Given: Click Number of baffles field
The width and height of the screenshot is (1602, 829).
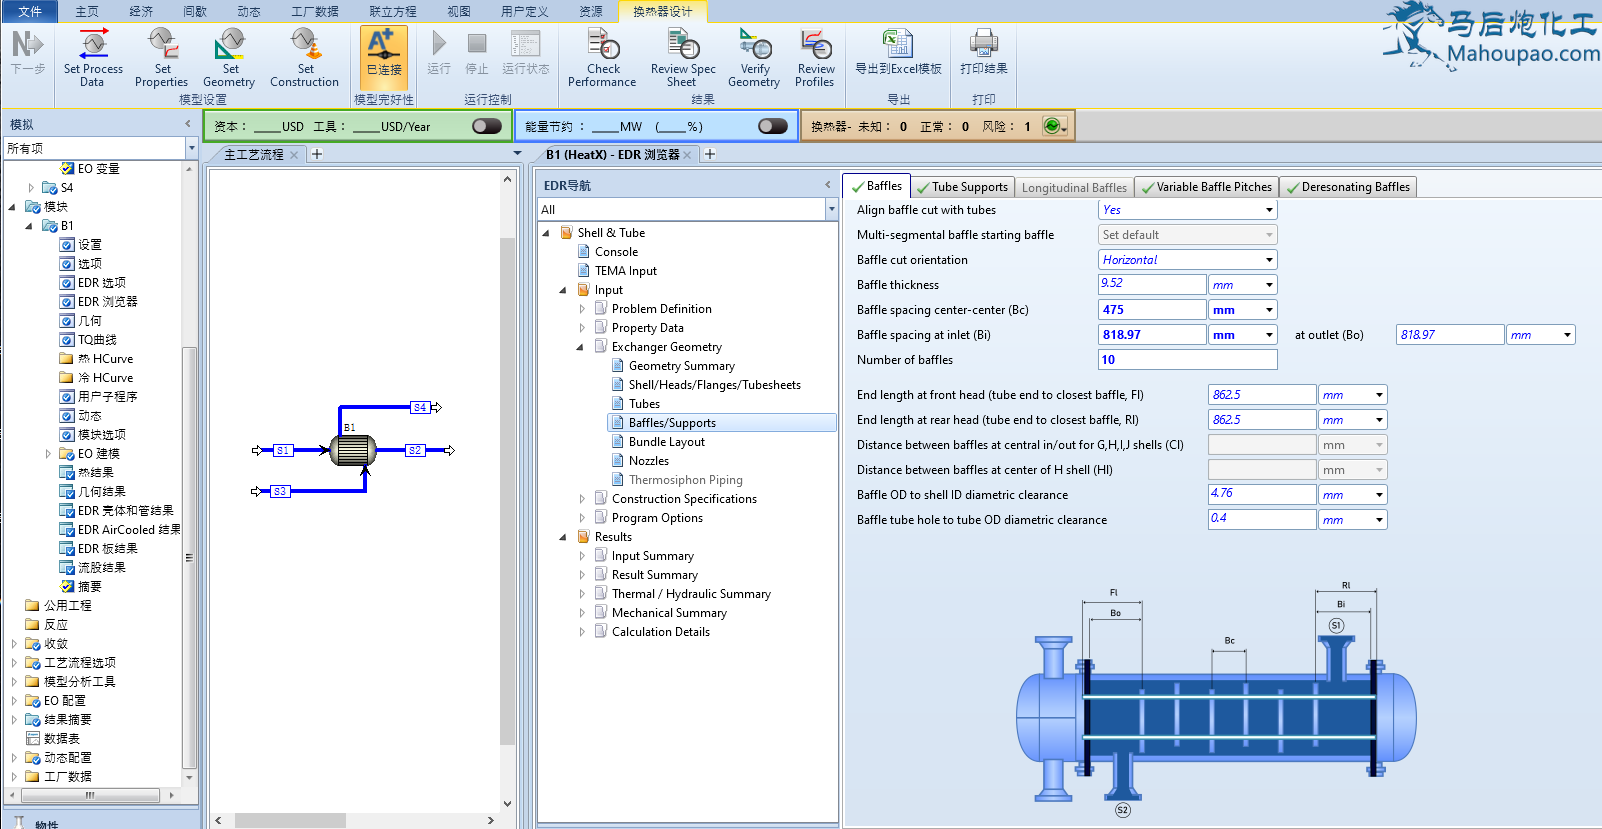Looking at the screenshot, I should coord(1187,360).
